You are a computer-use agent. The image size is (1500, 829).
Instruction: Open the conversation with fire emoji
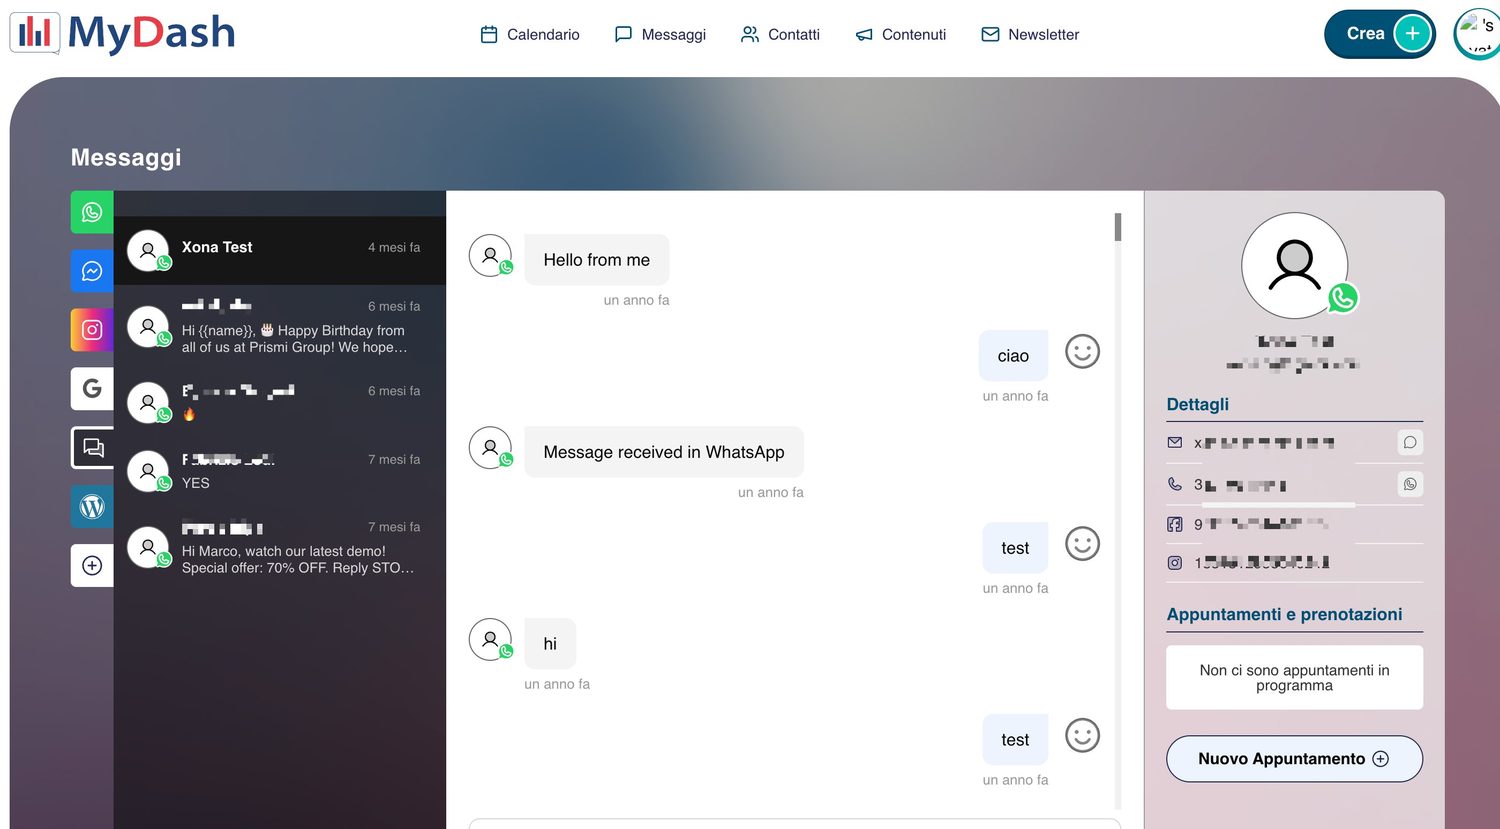280,401
